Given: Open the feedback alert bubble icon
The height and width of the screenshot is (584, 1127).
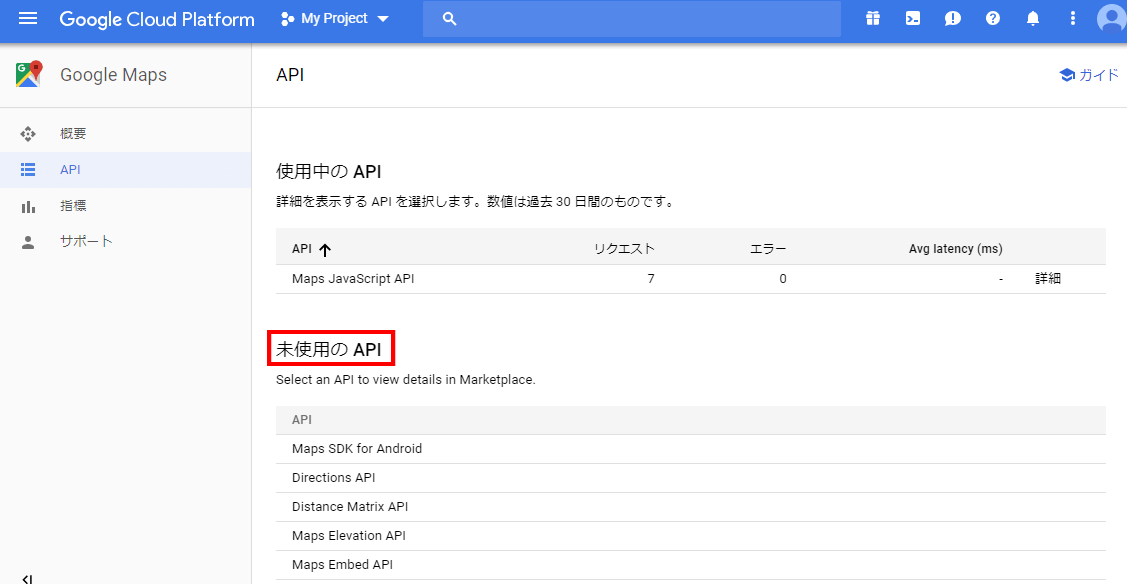Looking at the screenshot, I should coord(952,19).
